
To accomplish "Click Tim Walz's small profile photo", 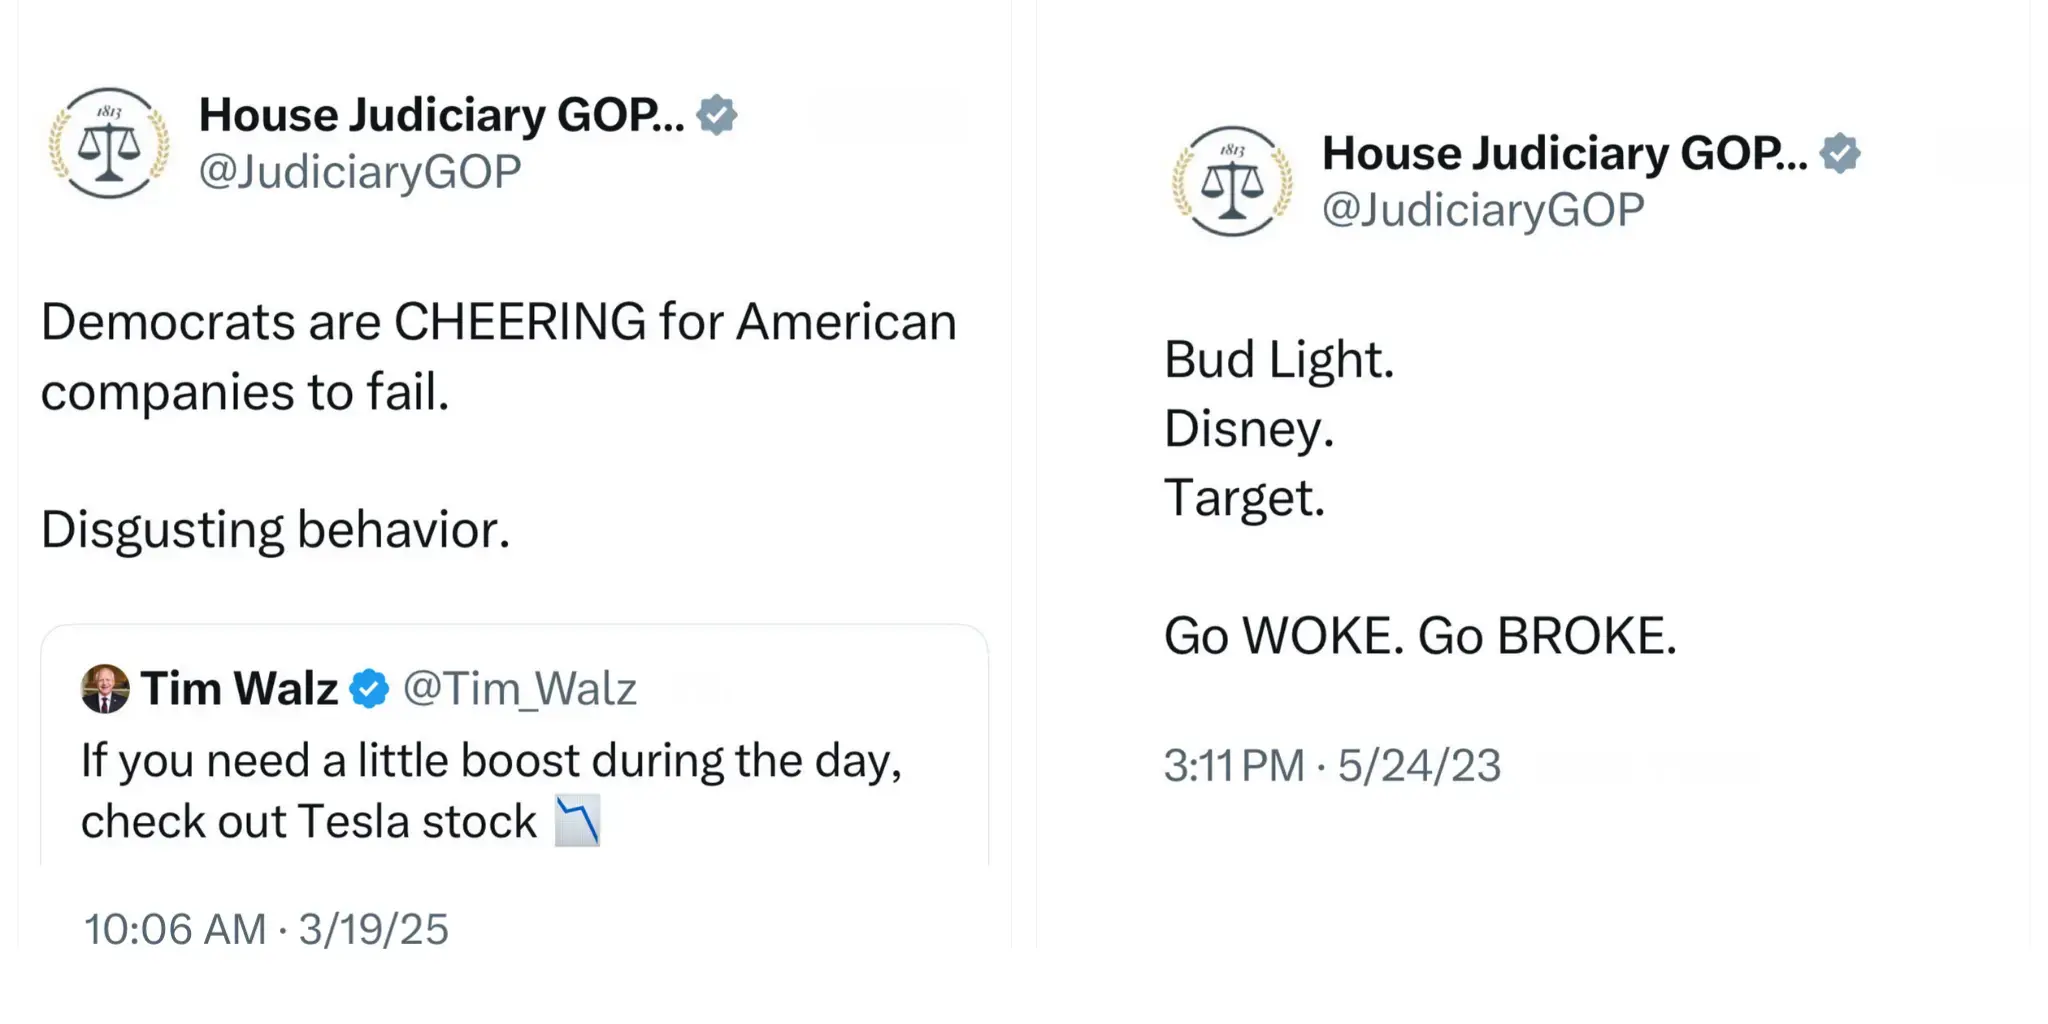I will pyautogui.click(x=105, y=688).
